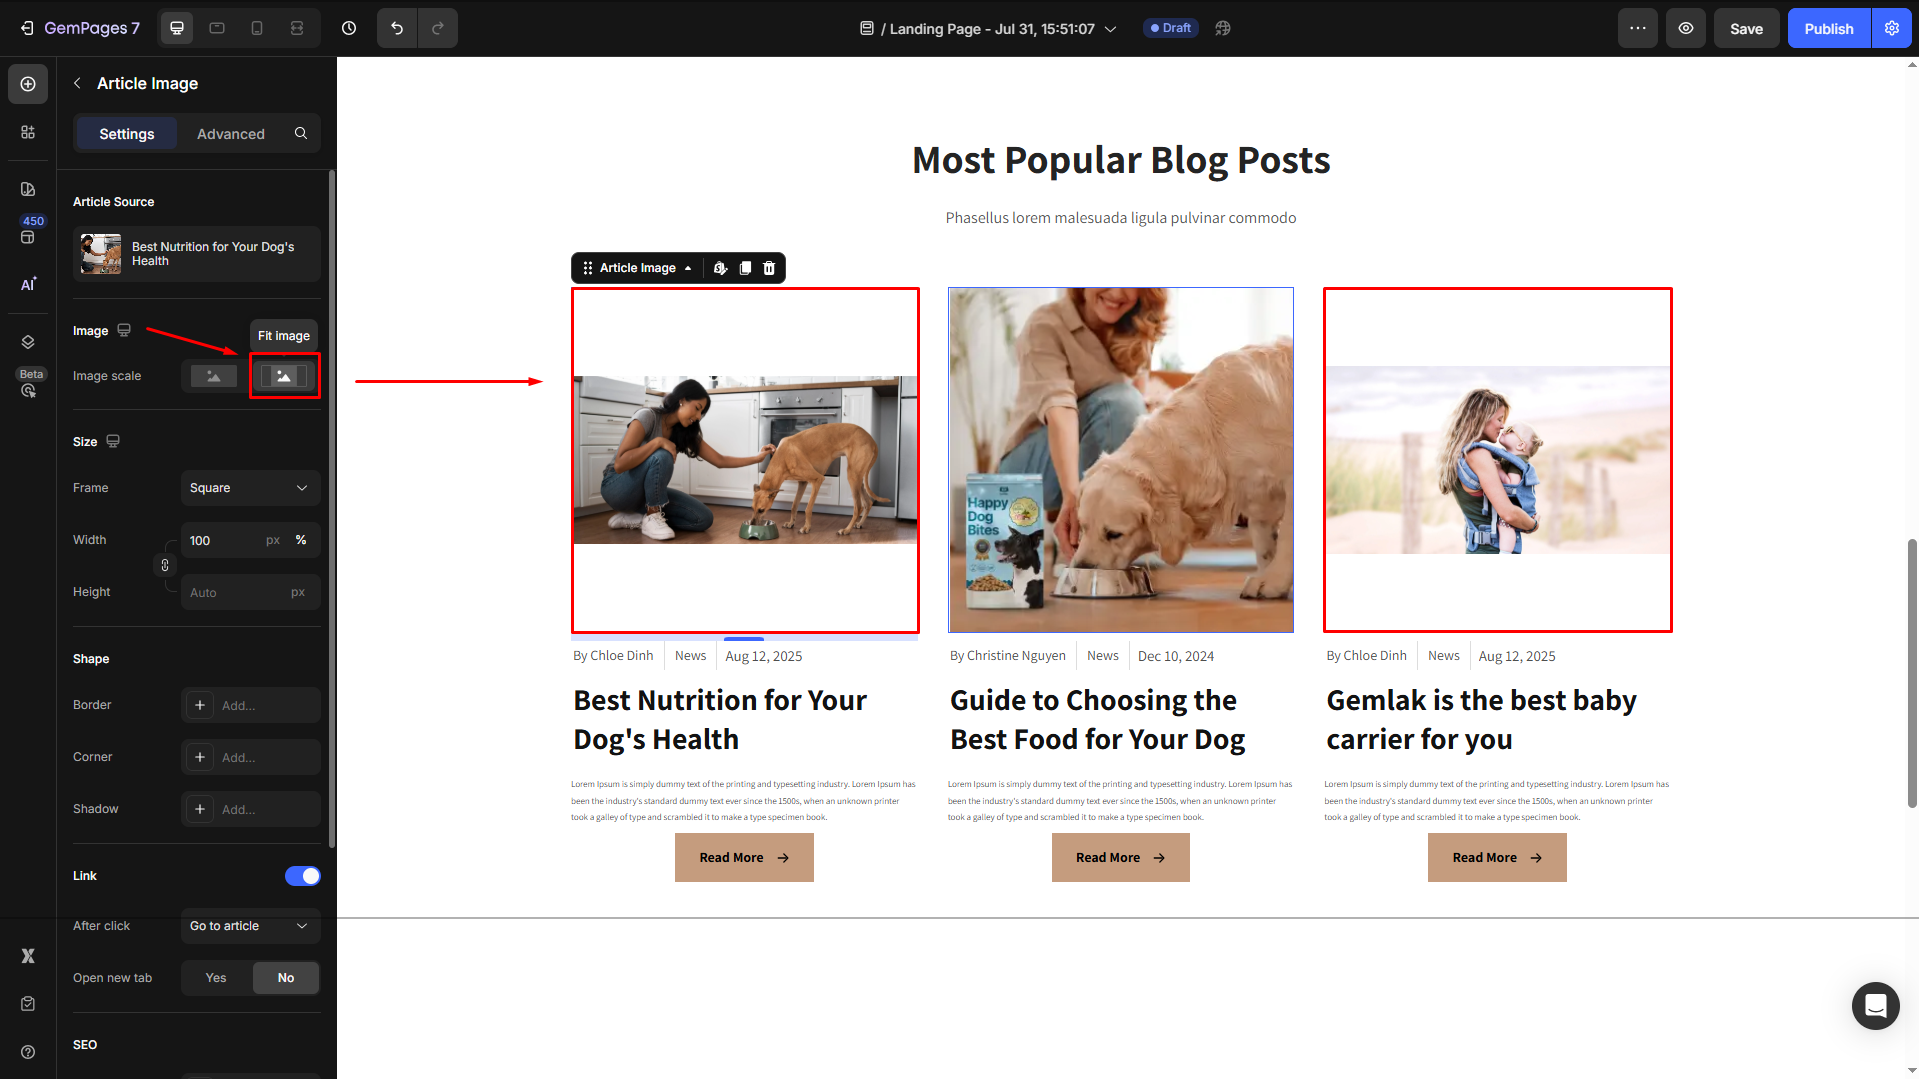Select the Settings tab

tap(127, 134)
